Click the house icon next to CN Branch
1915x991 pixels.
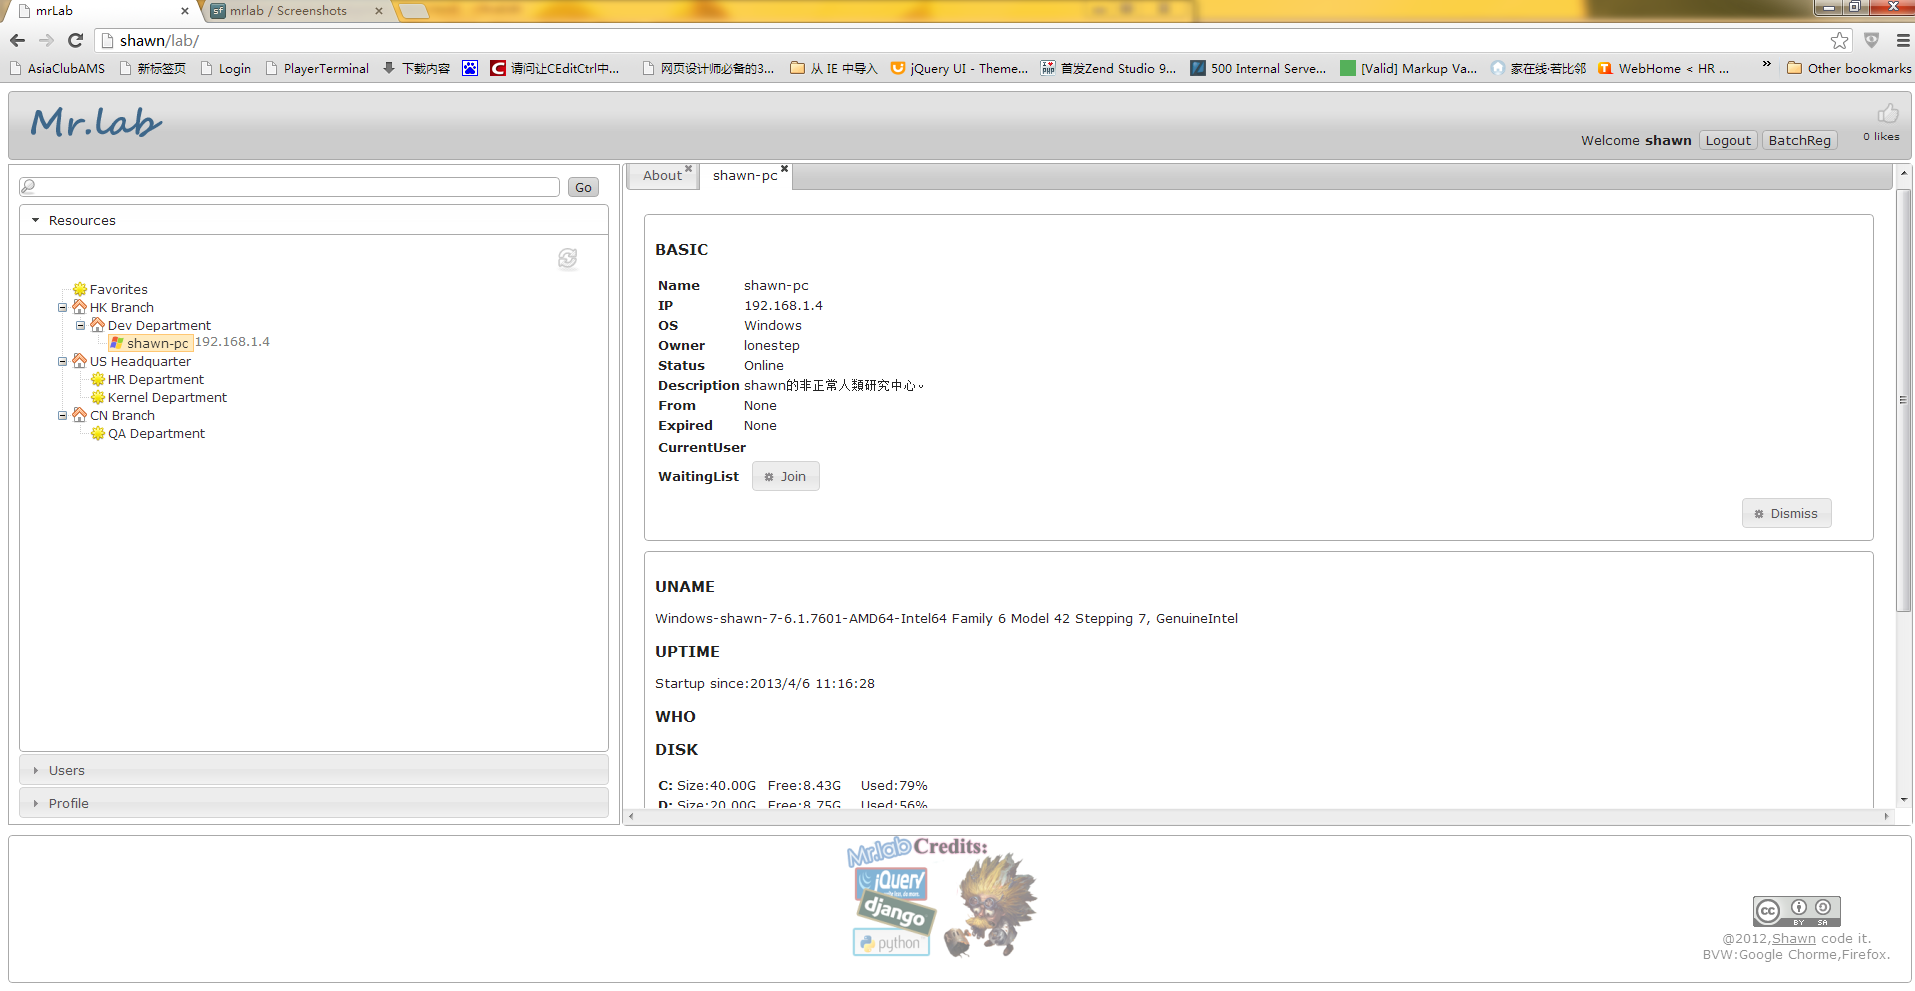[x=80, y=415]
